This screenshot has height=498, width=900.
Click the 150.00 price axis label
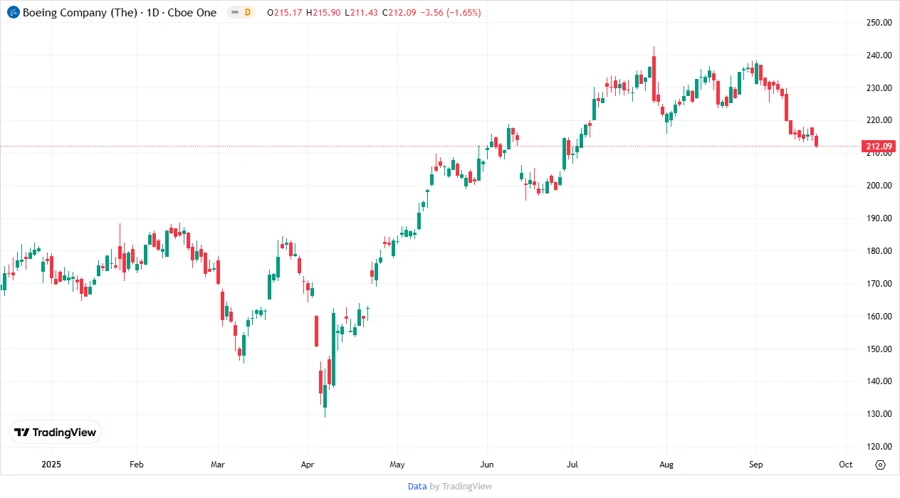(x=879, y=349)
